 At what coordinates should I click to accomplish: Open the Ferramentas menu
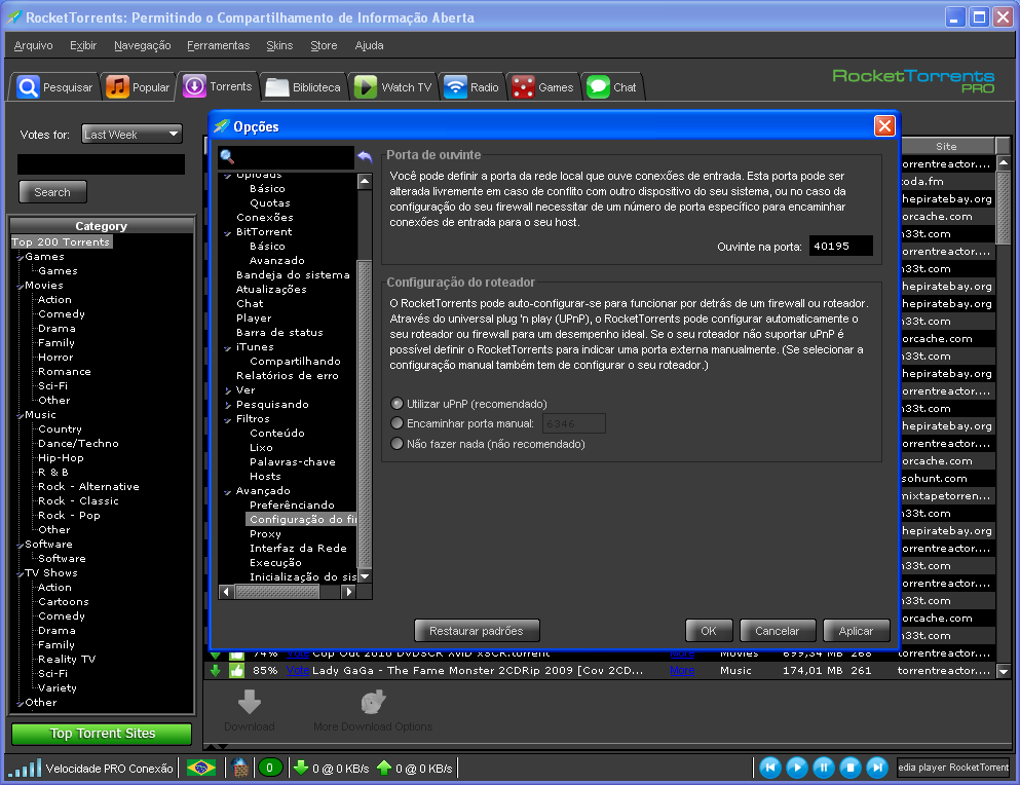click(x=219, y=46)
